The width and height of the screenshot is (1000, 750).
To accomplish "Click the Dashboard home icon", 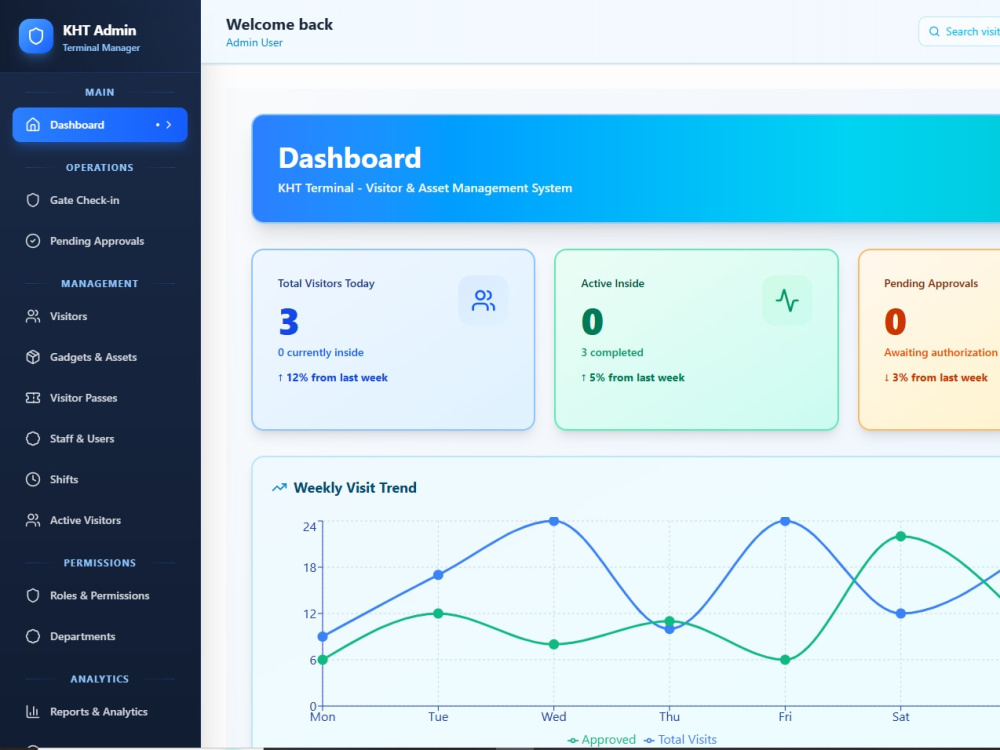I will pos(33,125).
